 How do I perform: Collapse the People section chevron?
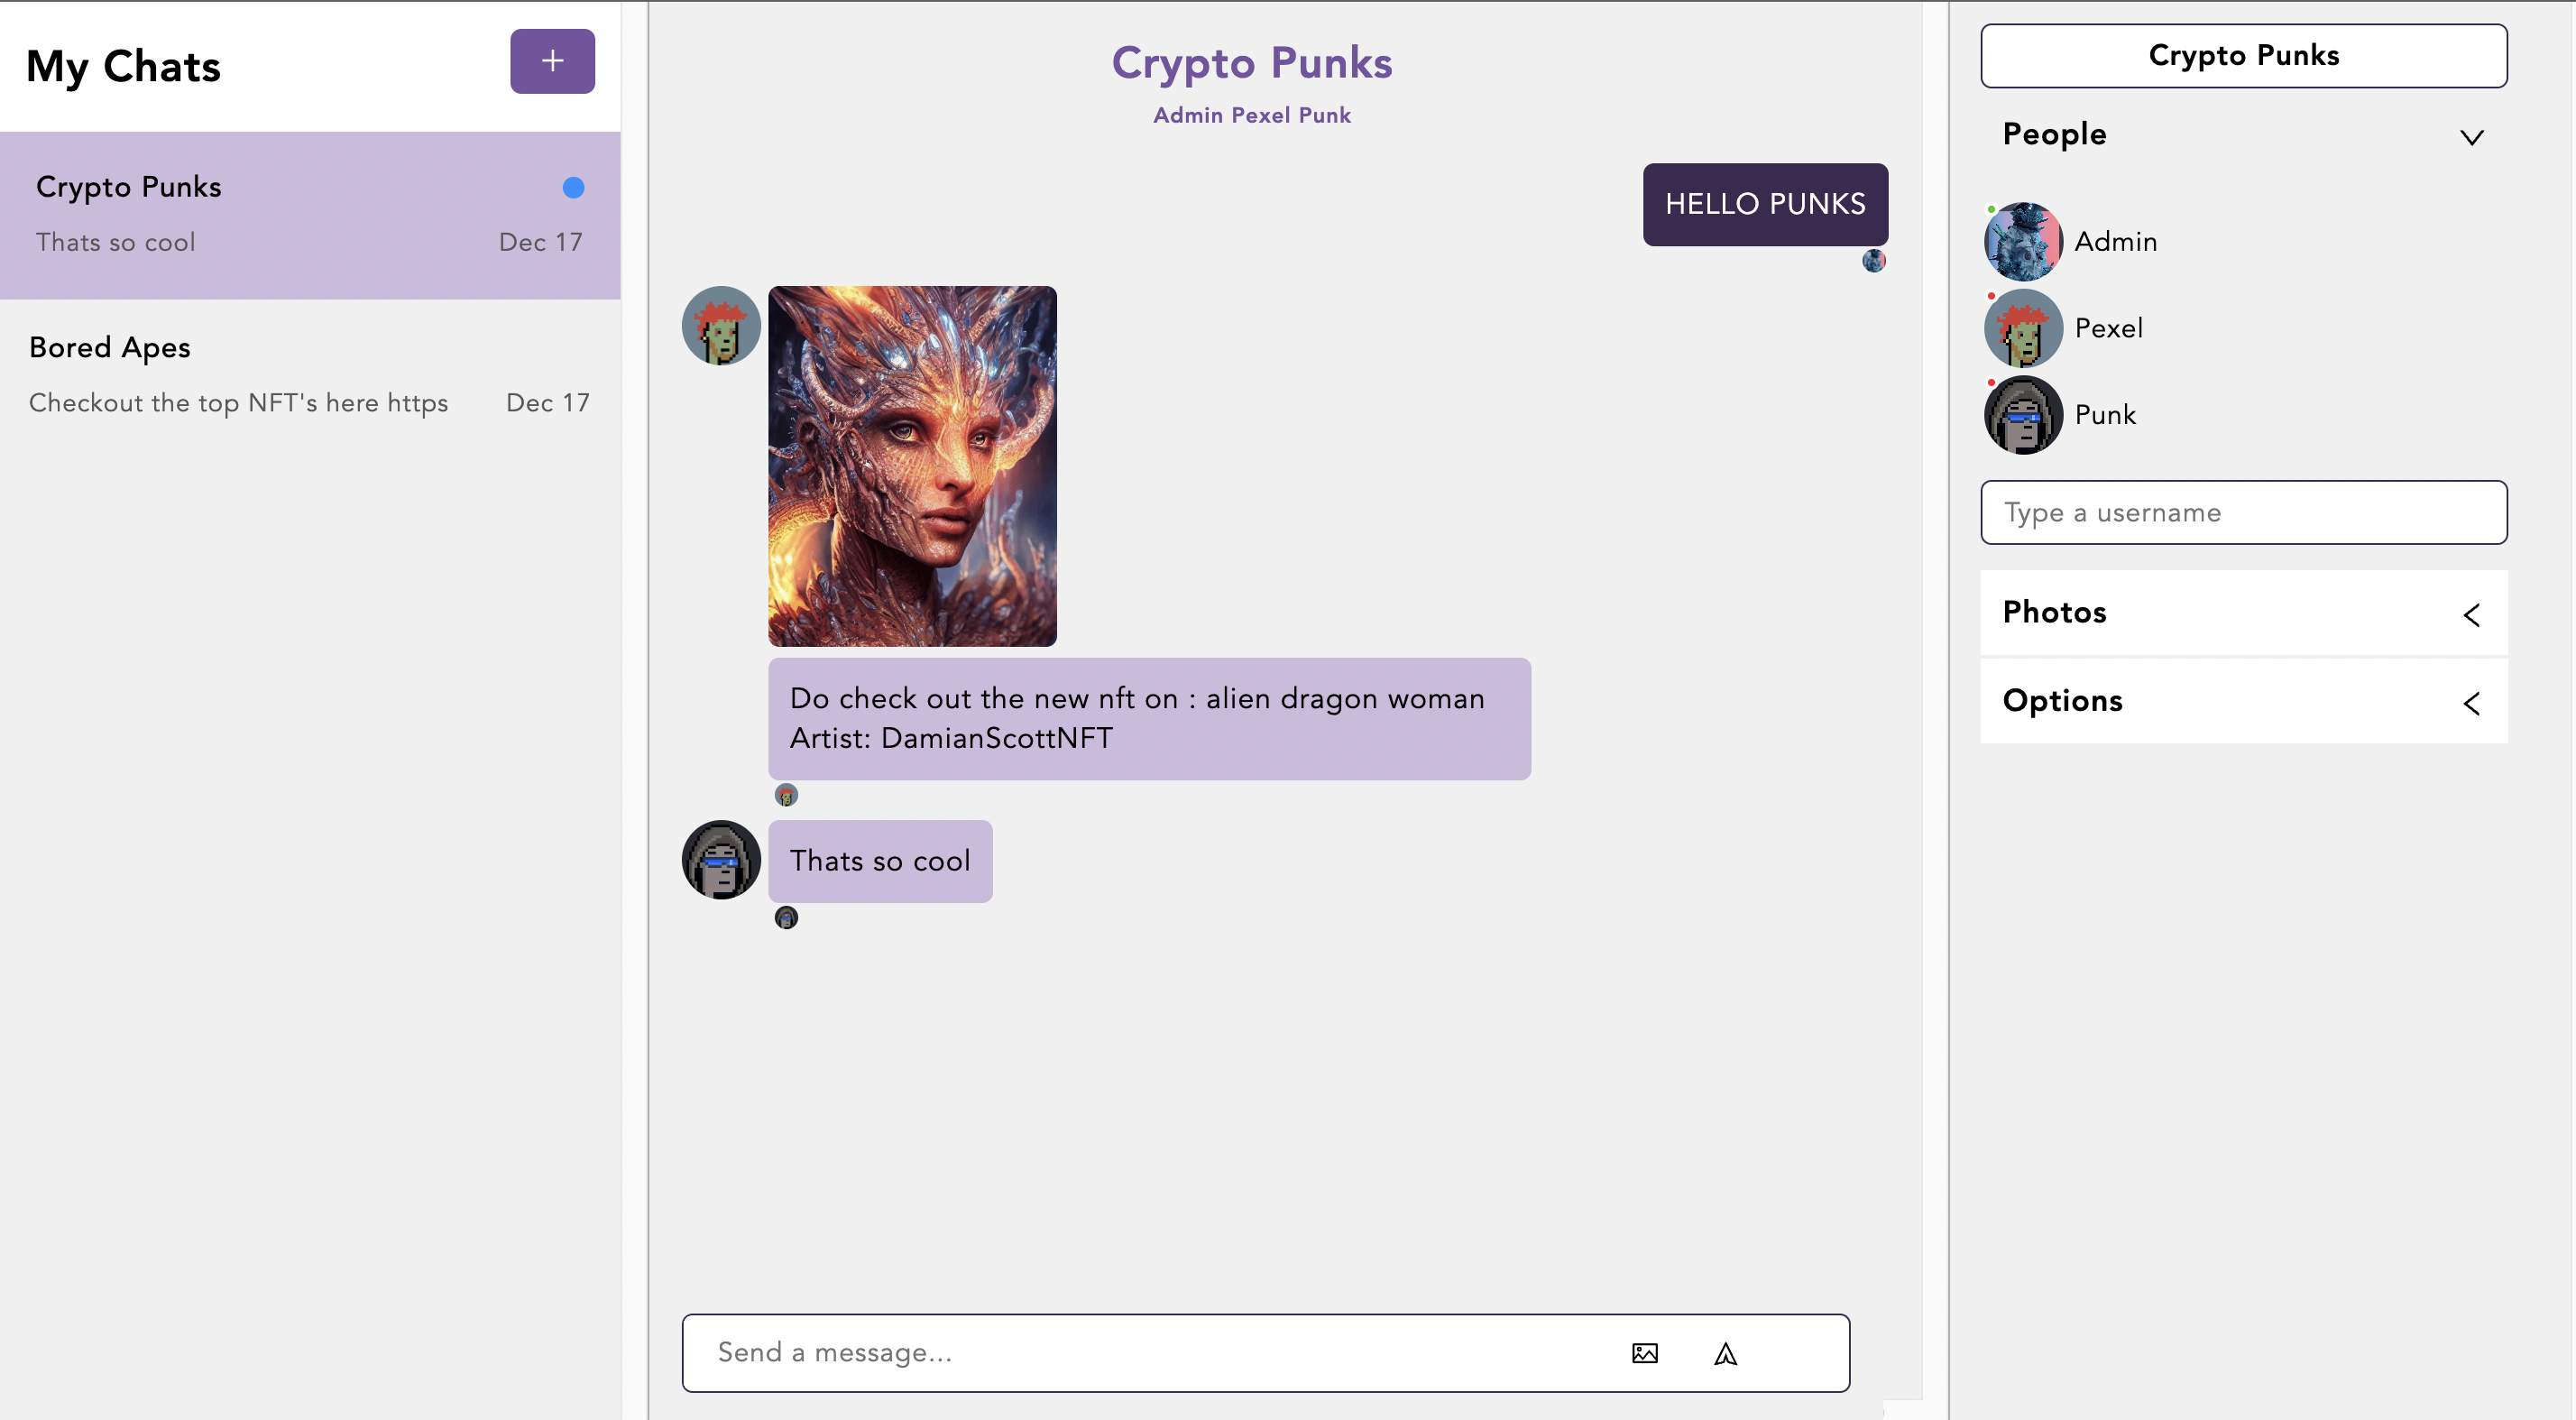2471,137
